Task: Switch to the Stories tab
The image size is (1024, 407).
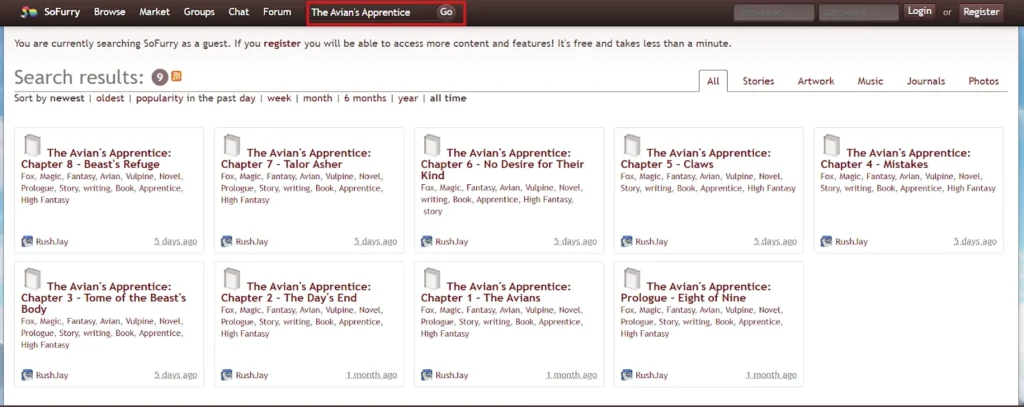Action: point(758,81)
